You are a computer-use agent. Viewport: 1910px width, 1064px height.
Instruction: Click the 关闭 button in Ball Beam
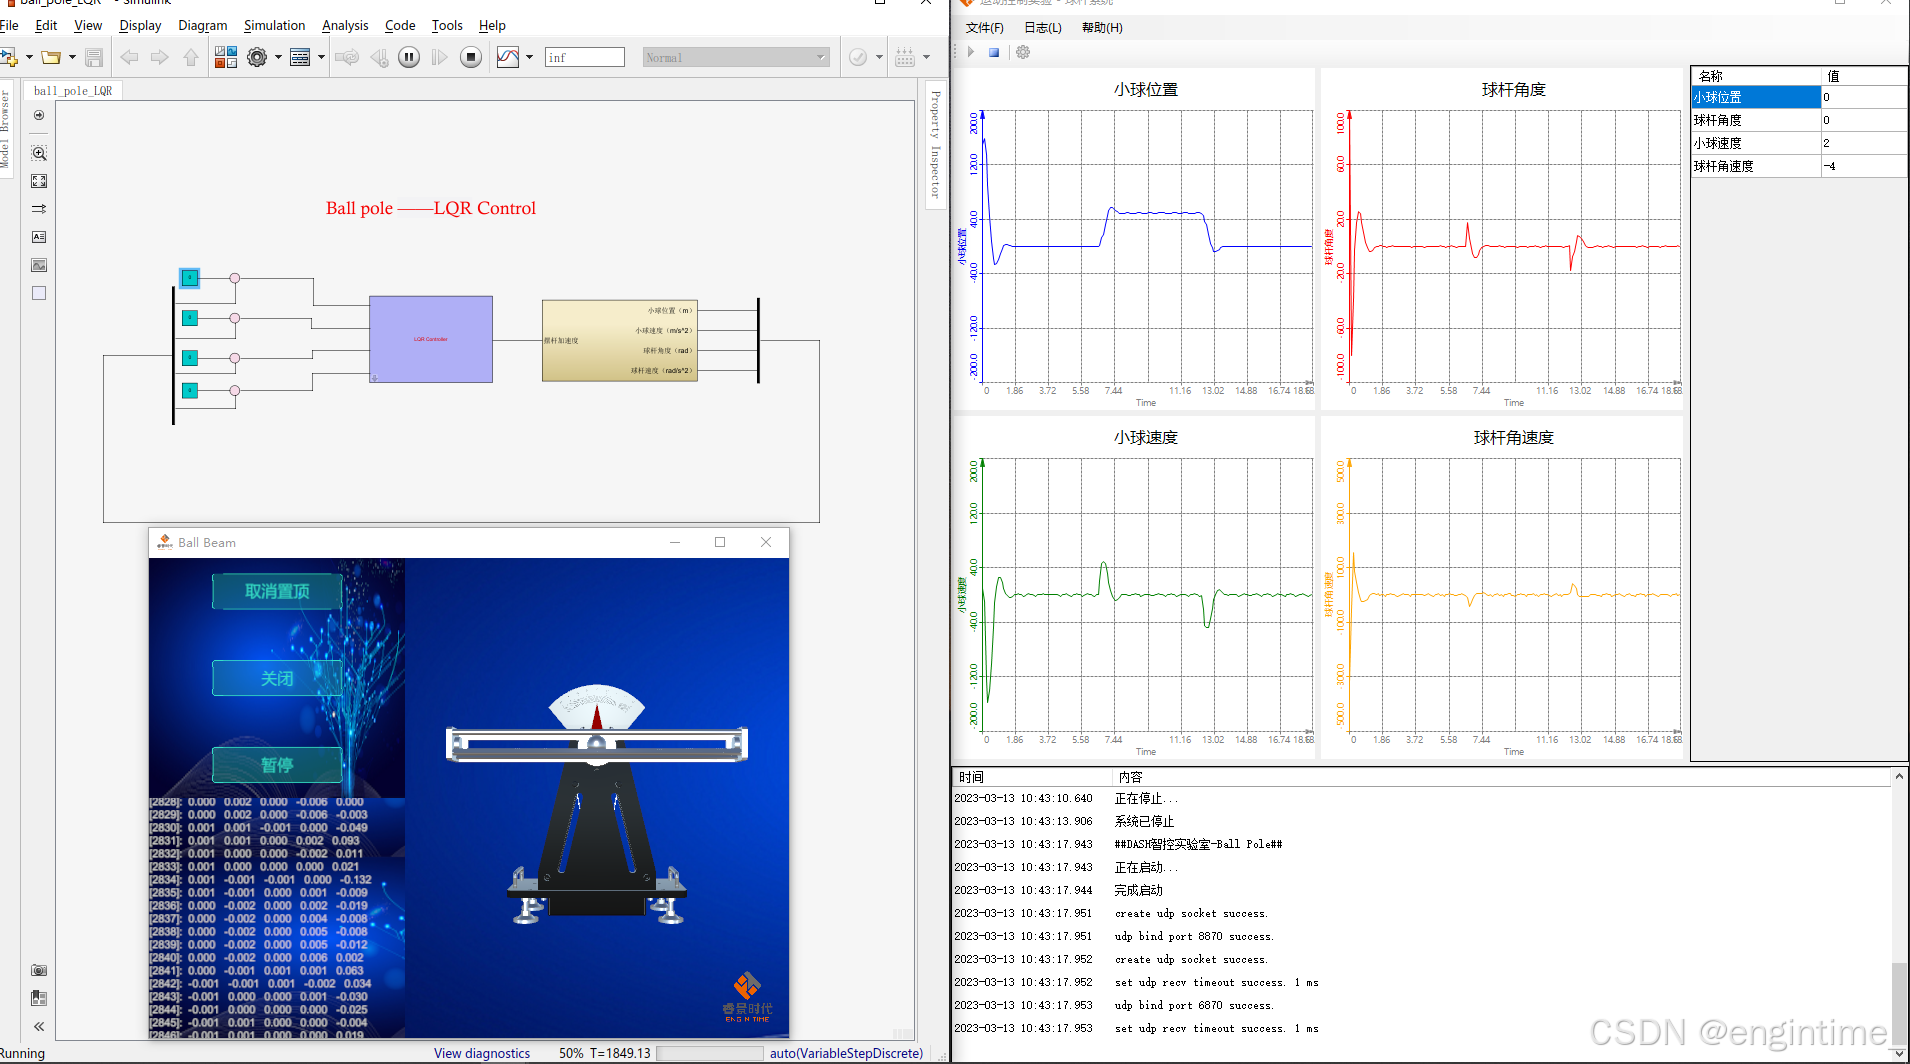click(x=277, y=678)
